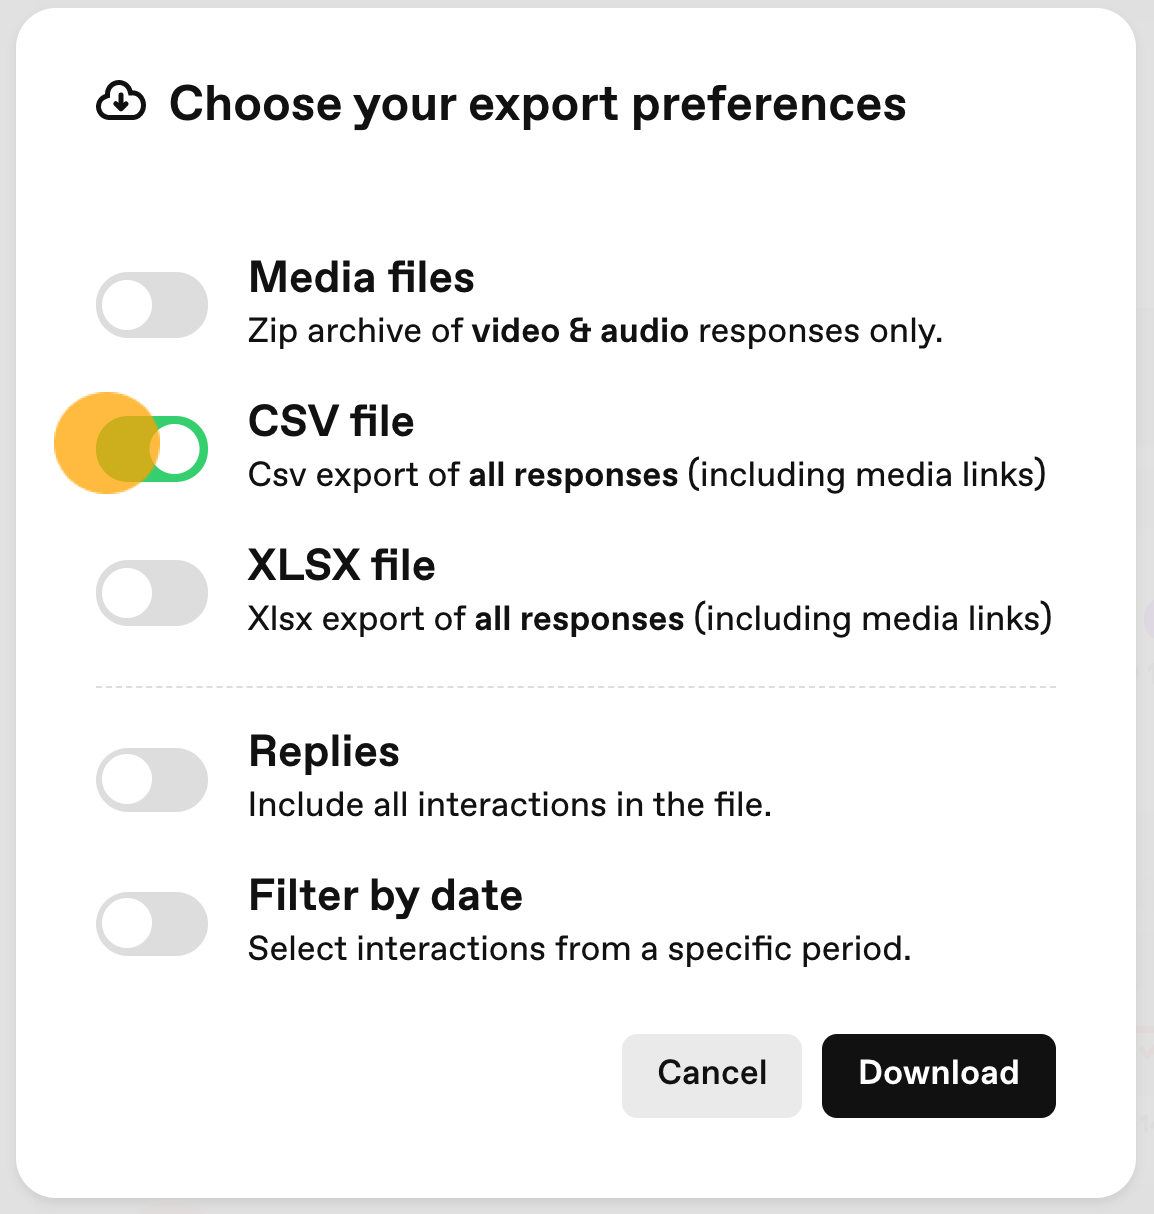Click the Xlsx export description text
The image size is (1154, 1214).
coord(650,619)
